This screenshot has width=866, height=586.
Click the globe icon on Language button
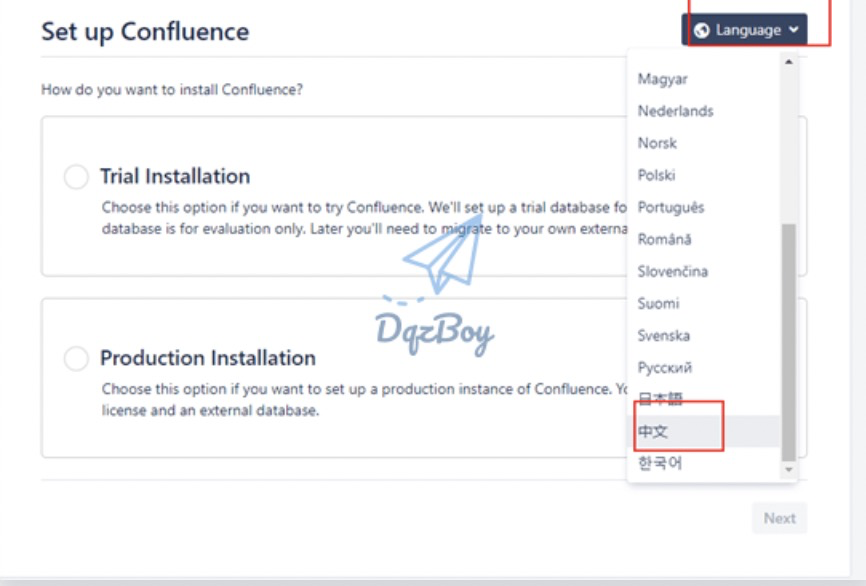click(x=701, y=30)
